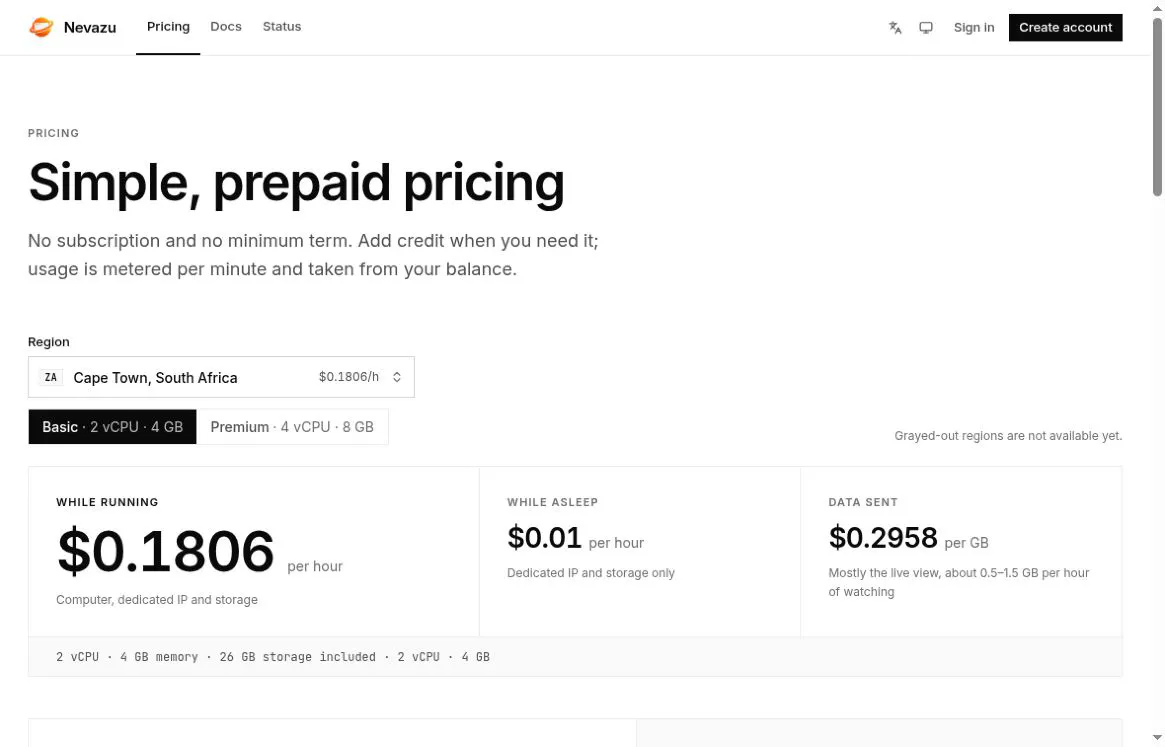Open the Pricing tab
Viewport: 1165px width, 747px height.
coord(168,27)
